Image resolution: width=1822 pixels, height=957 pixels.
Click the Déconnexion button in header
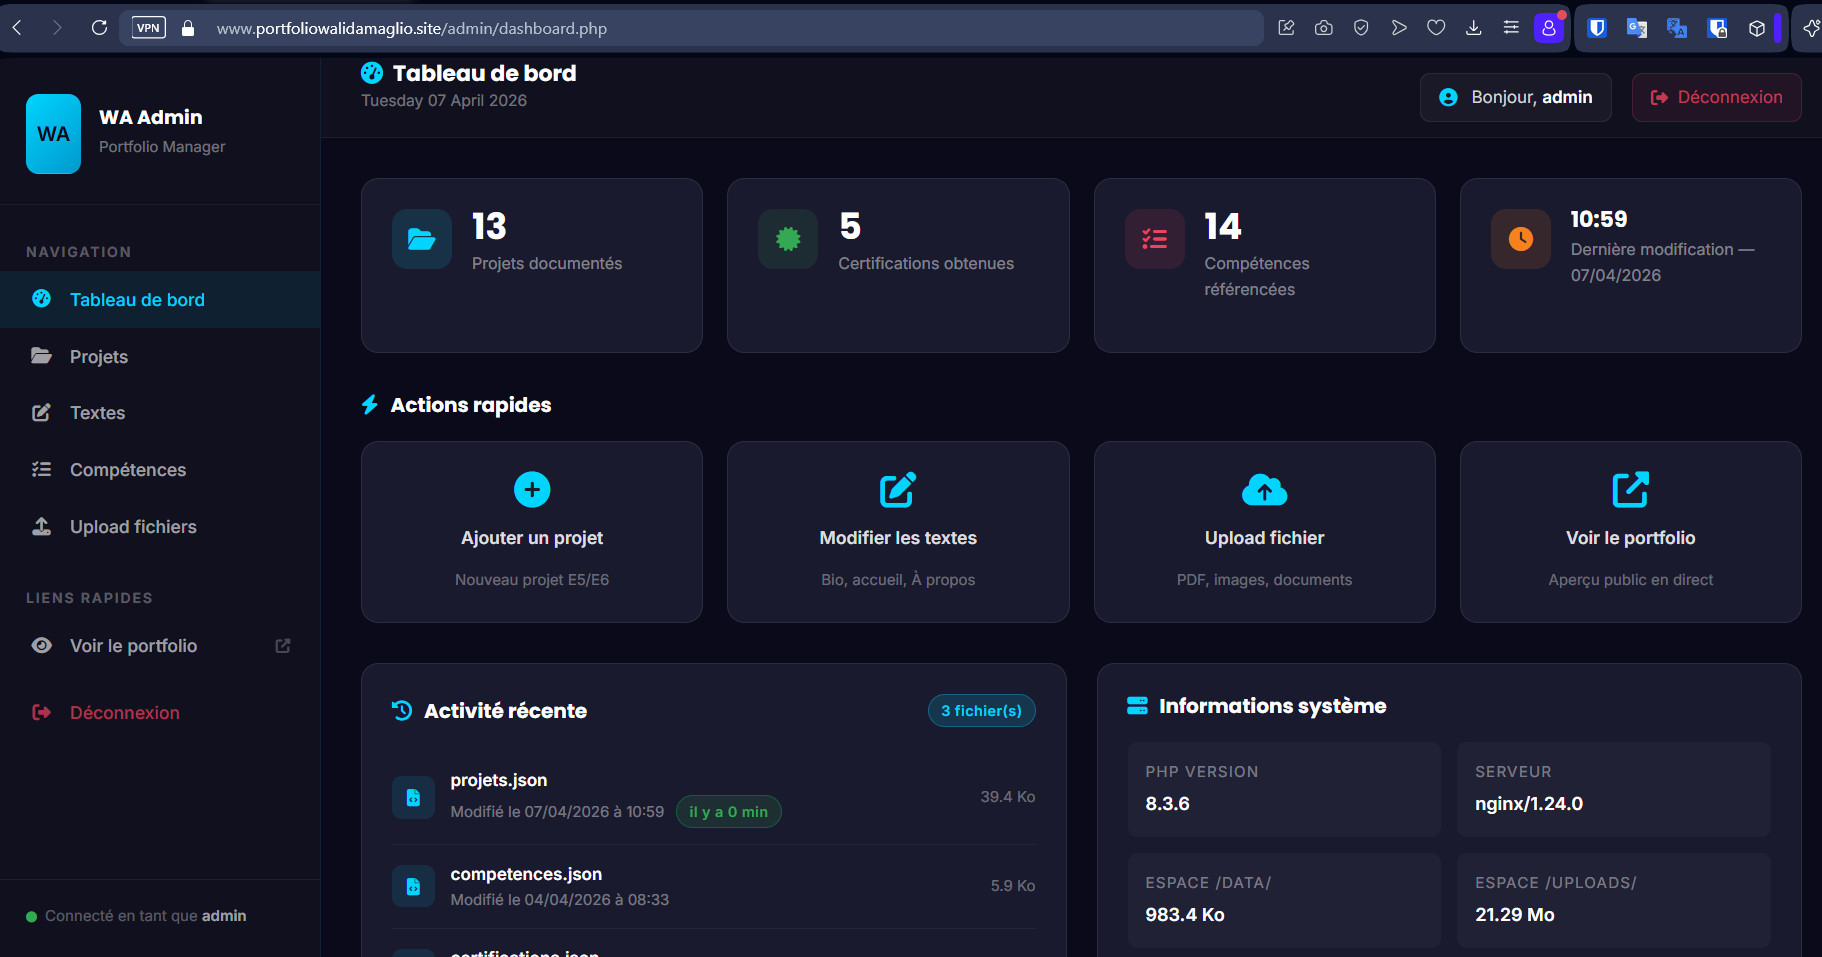point(1716,97)
